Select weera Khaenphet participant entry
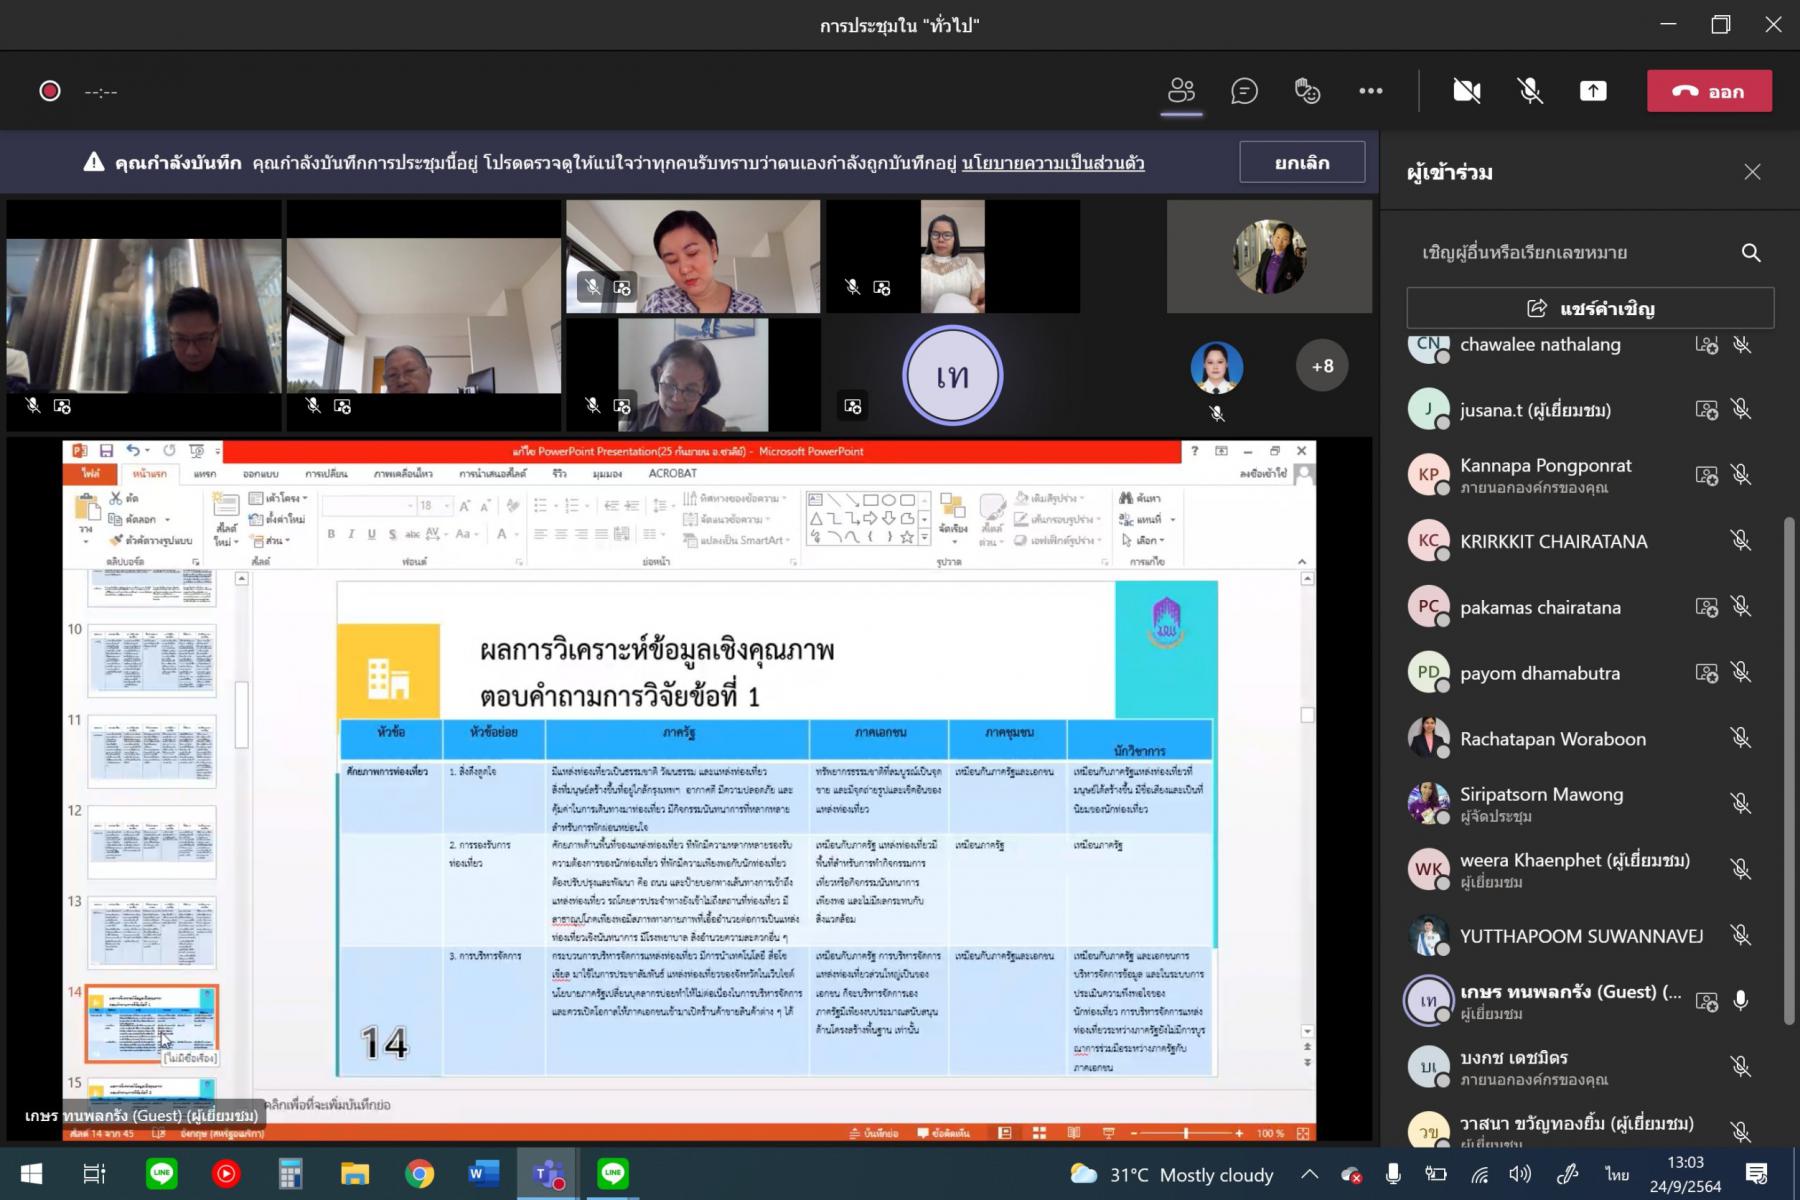 (1580, 869)
